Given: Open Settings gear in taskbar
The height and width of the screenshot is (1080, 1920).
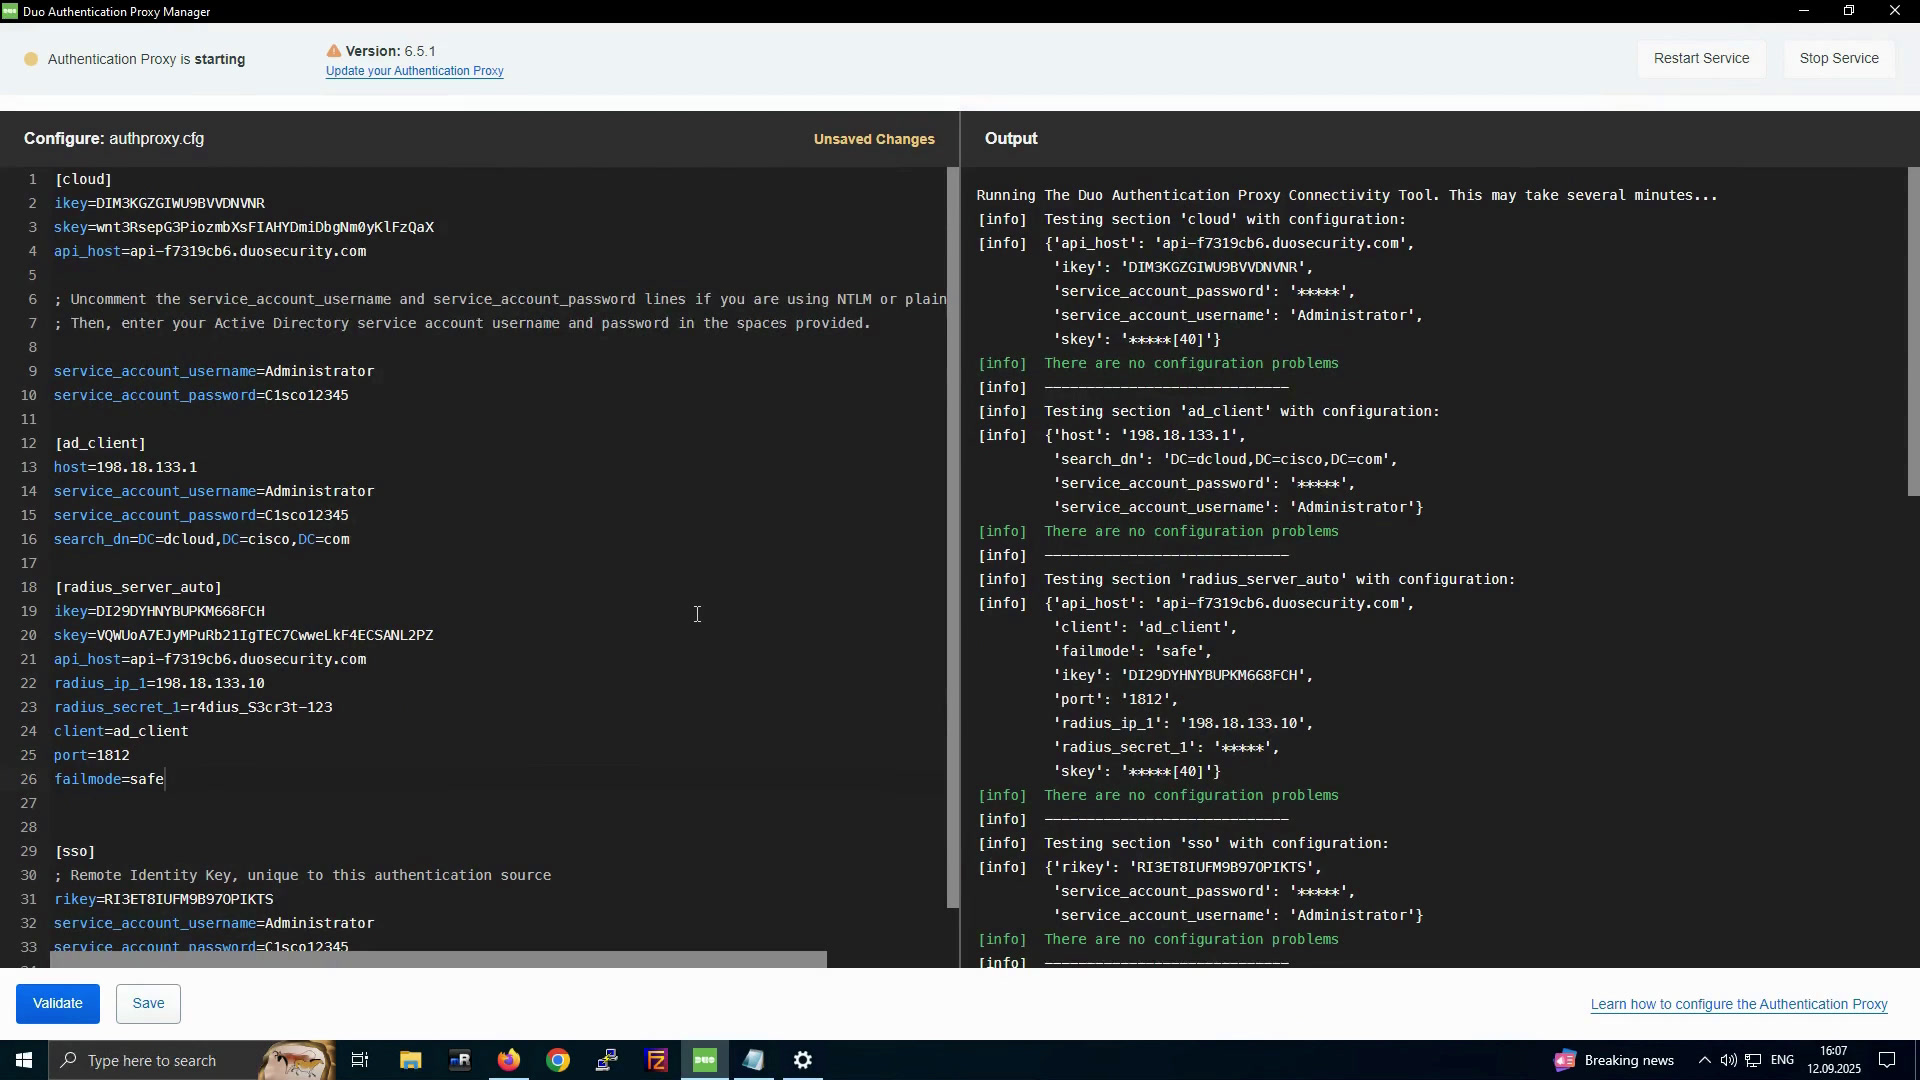Looking at the screenshot, I should click(803, 1061).
